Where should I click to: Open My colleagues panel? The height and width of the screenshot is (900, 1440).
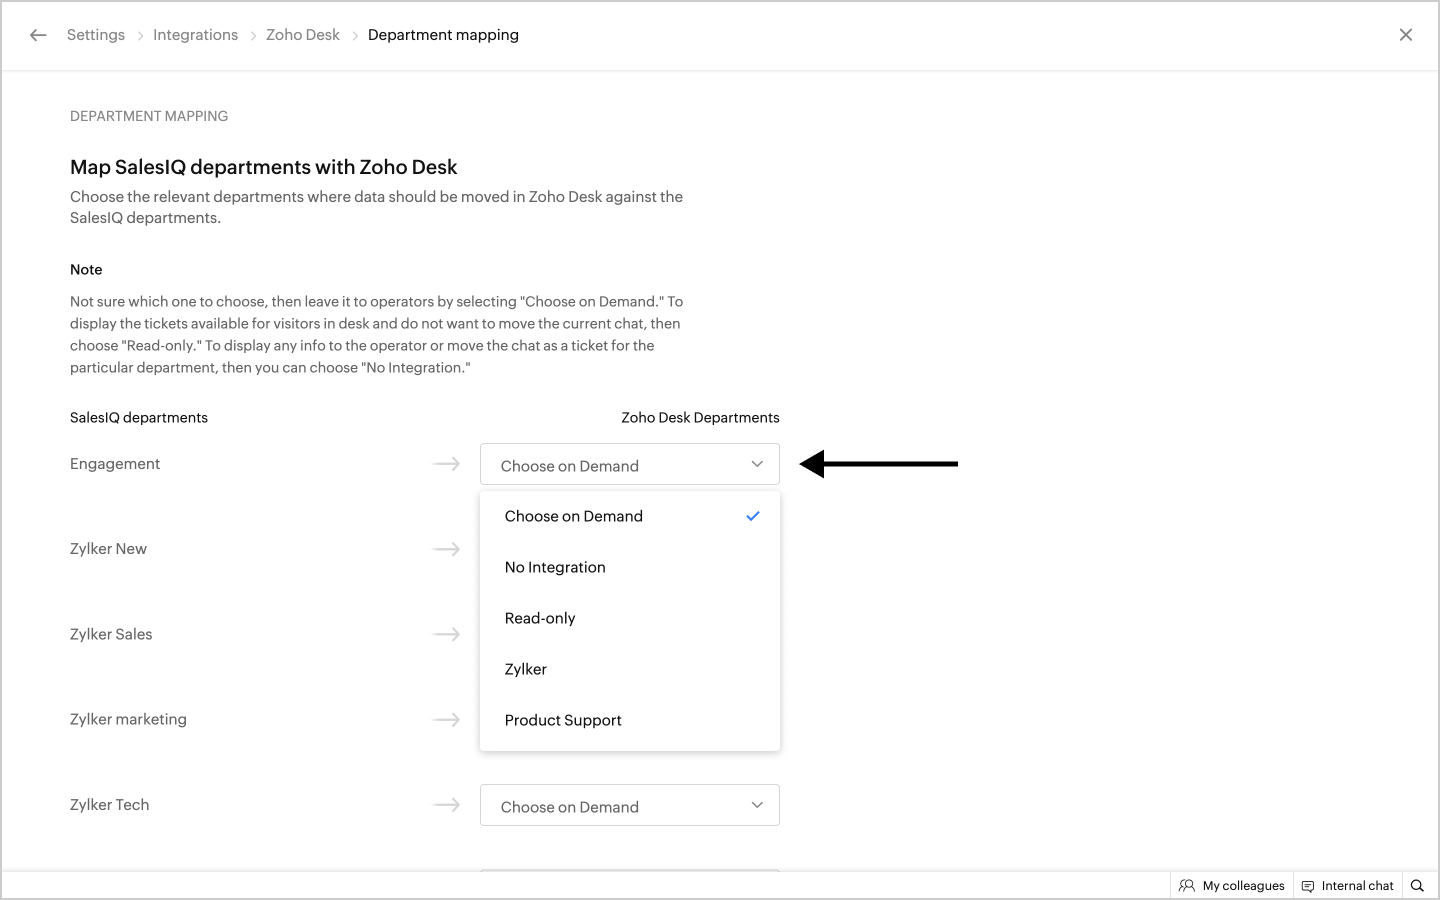pyautogui.click(x=1232, y=886)
